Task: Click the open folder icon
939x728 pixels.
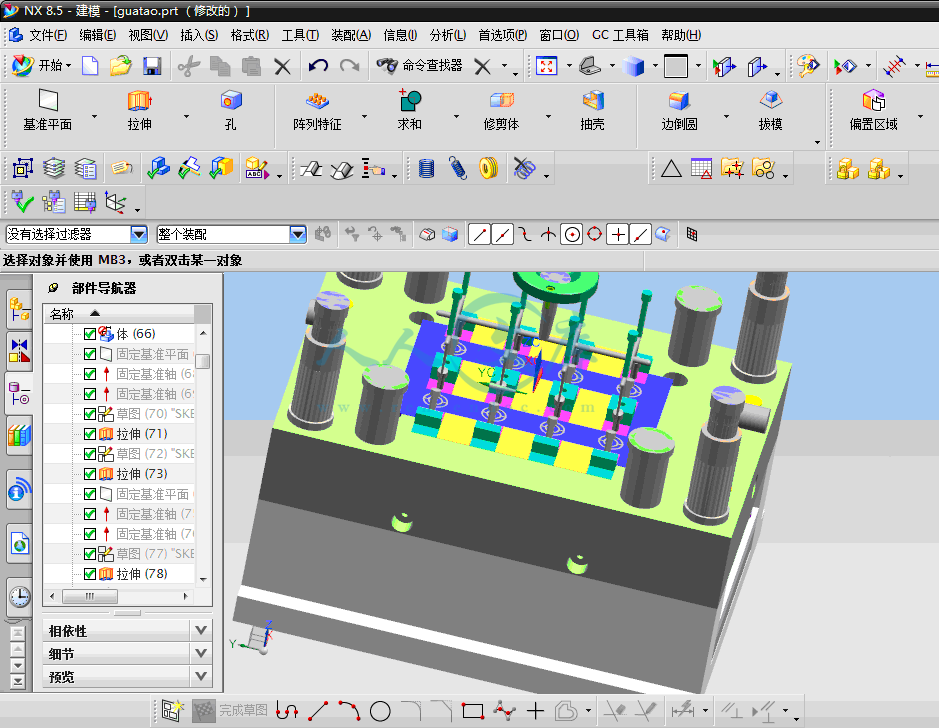Action: click(121, 65)
